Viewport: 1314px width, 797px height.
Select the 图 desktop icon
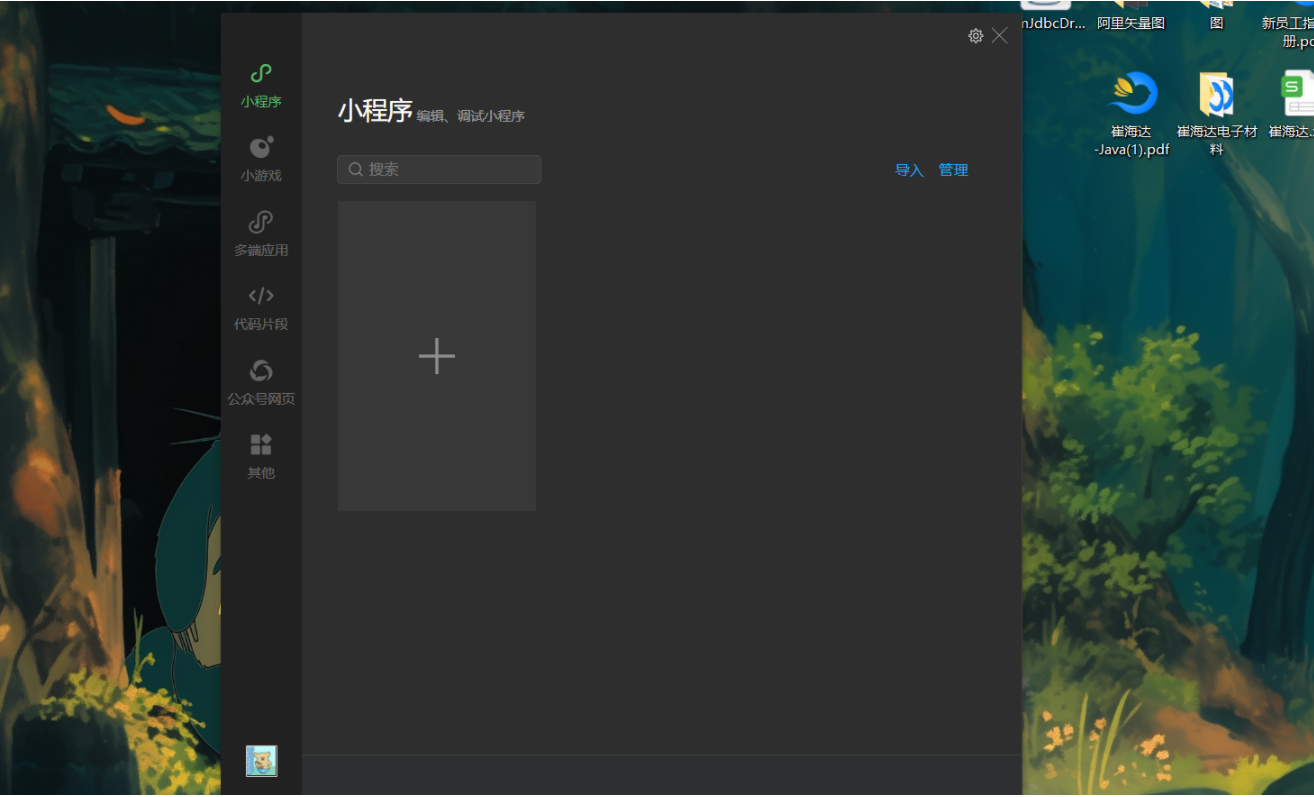(x=1217, y=17)
